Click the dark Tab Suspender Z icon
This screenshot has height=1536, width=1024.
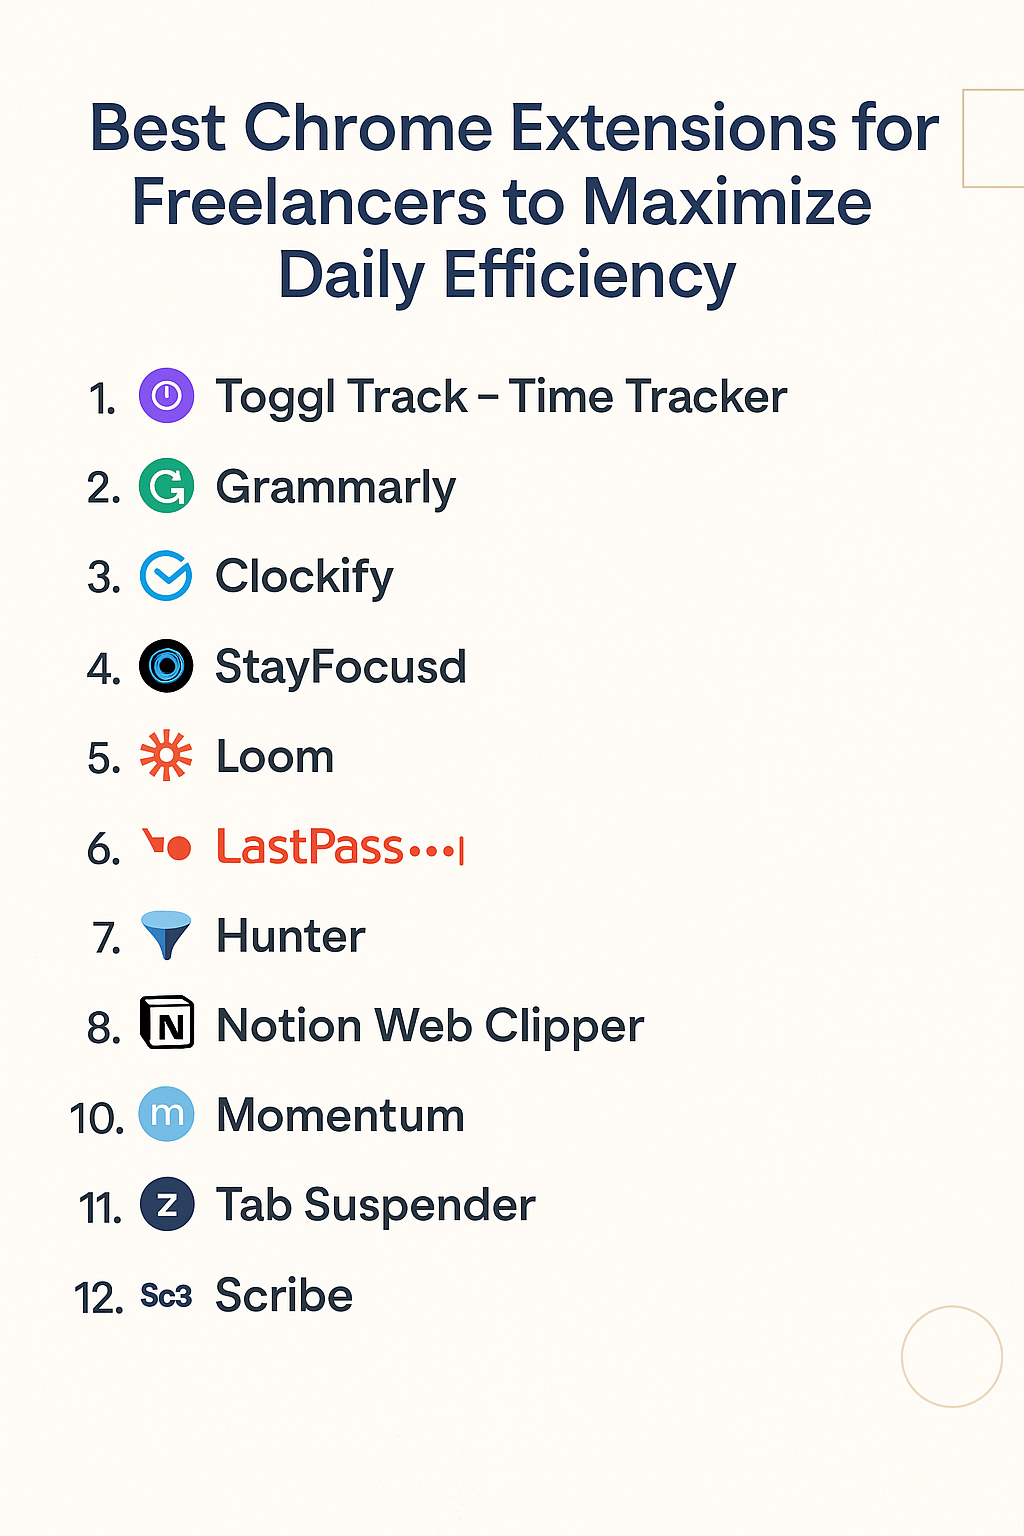pos(166,1204)
